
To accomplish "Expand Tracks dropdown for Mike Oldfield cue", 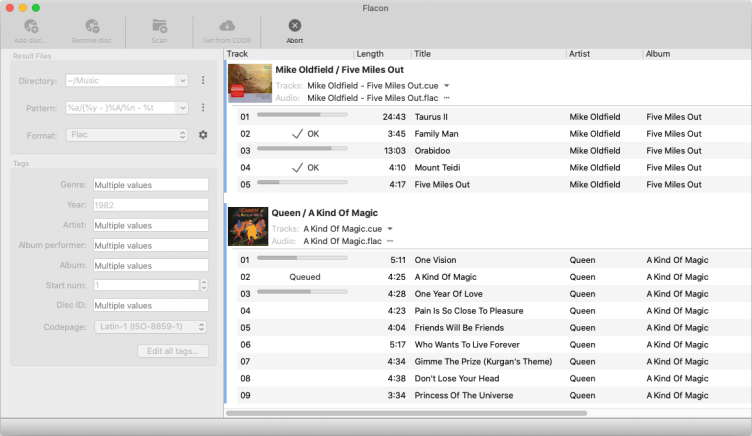I will tap(447, 86).
